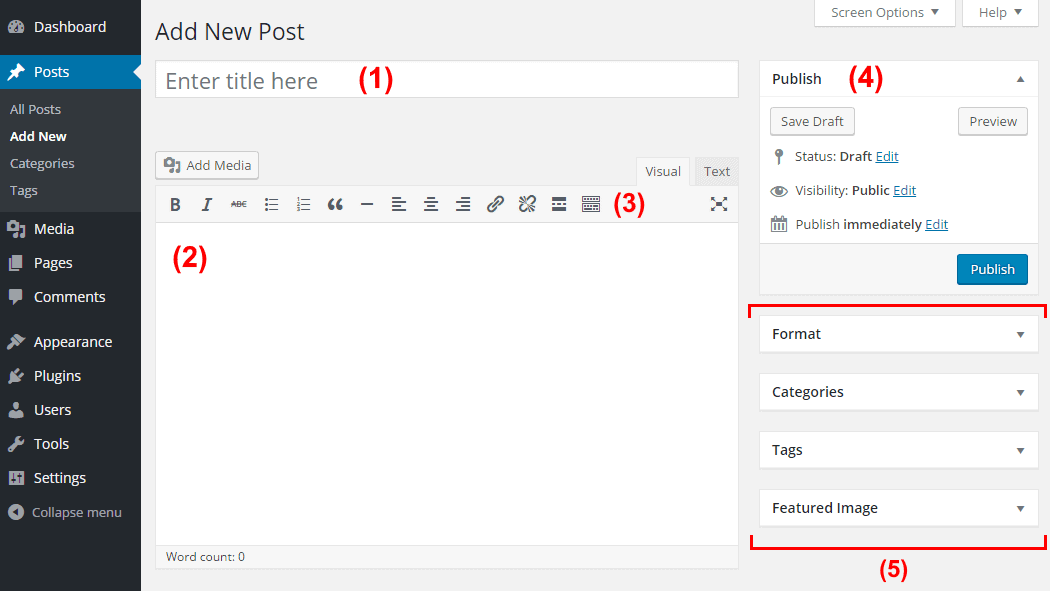Click the remove link broken chain icon

[527, 204]
